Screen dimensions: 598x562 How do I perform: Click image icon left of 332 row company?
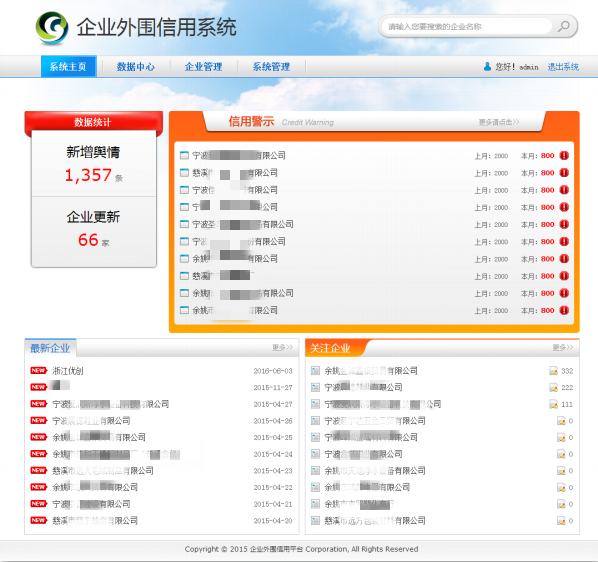tap(315, 371)
